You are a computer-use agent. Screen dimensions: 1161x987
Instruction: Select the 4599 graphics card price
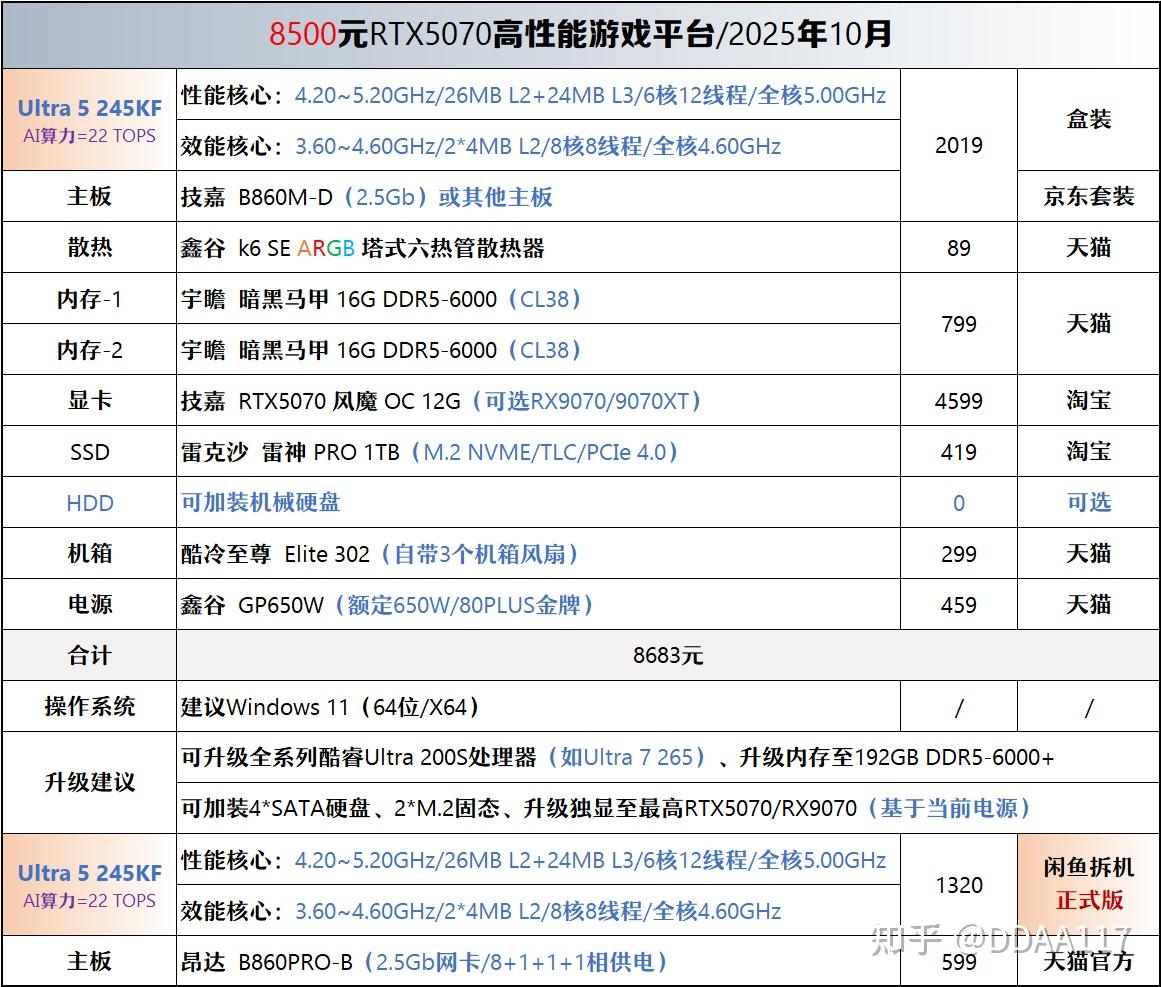tap(959, 401)
